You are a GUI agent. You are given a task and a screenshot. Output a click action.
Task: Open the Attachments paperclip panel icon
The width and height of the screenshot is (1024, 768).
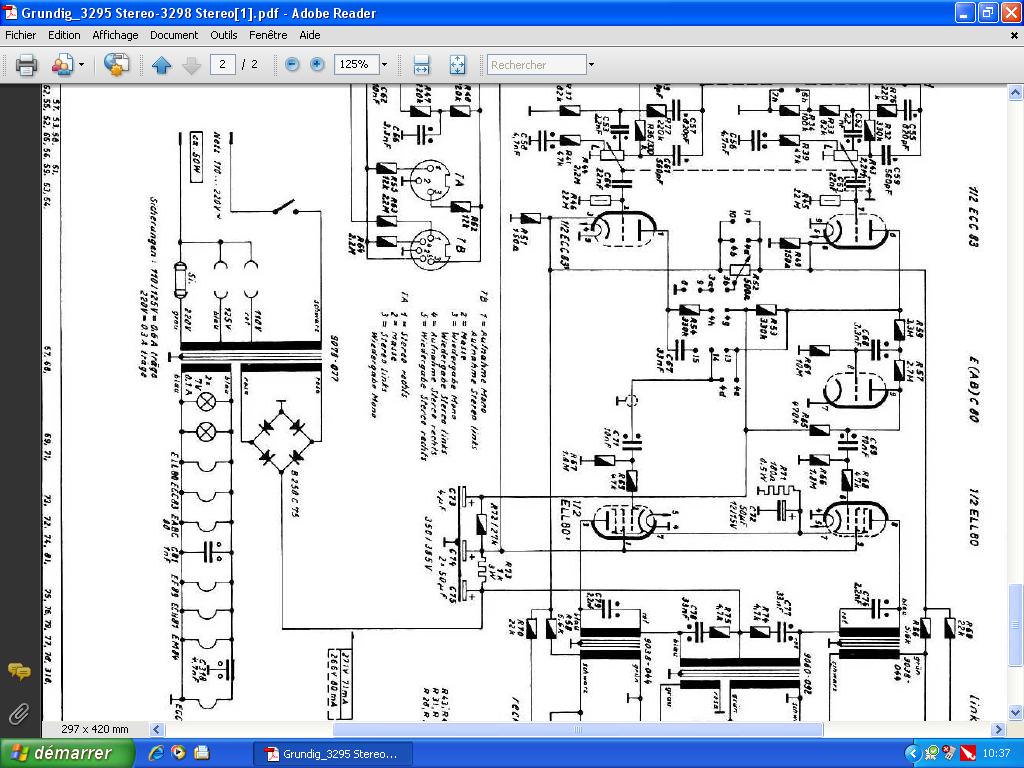(19, 713)
